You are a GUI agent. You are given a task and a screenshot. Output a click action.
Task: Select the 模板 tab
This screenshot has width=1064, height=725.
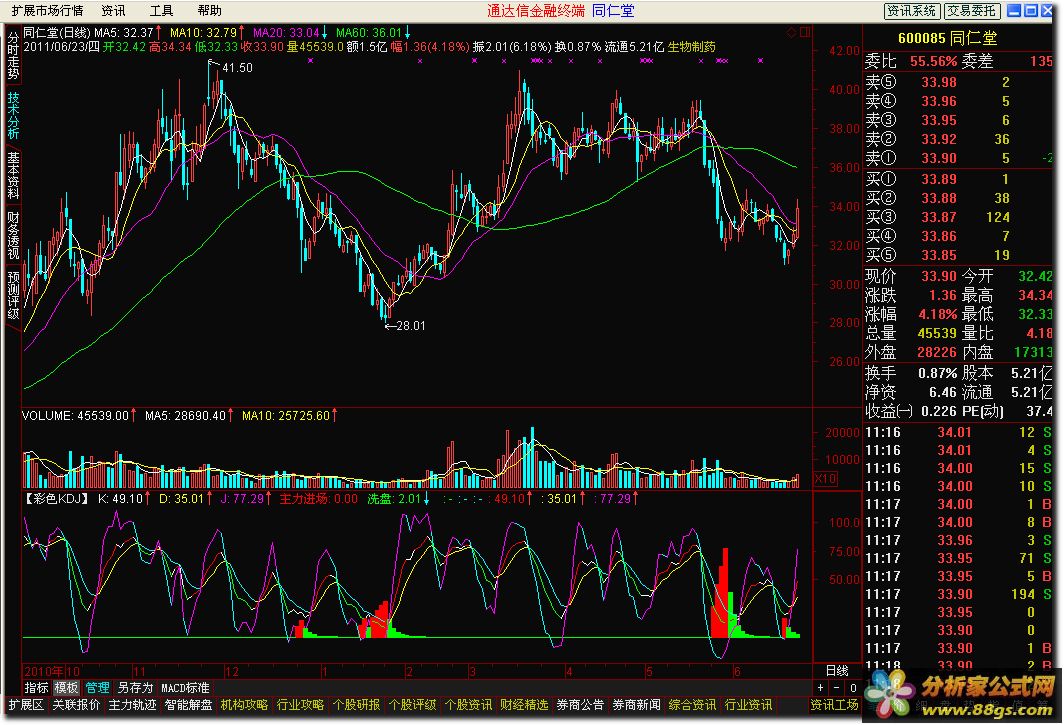click(66, 688)
